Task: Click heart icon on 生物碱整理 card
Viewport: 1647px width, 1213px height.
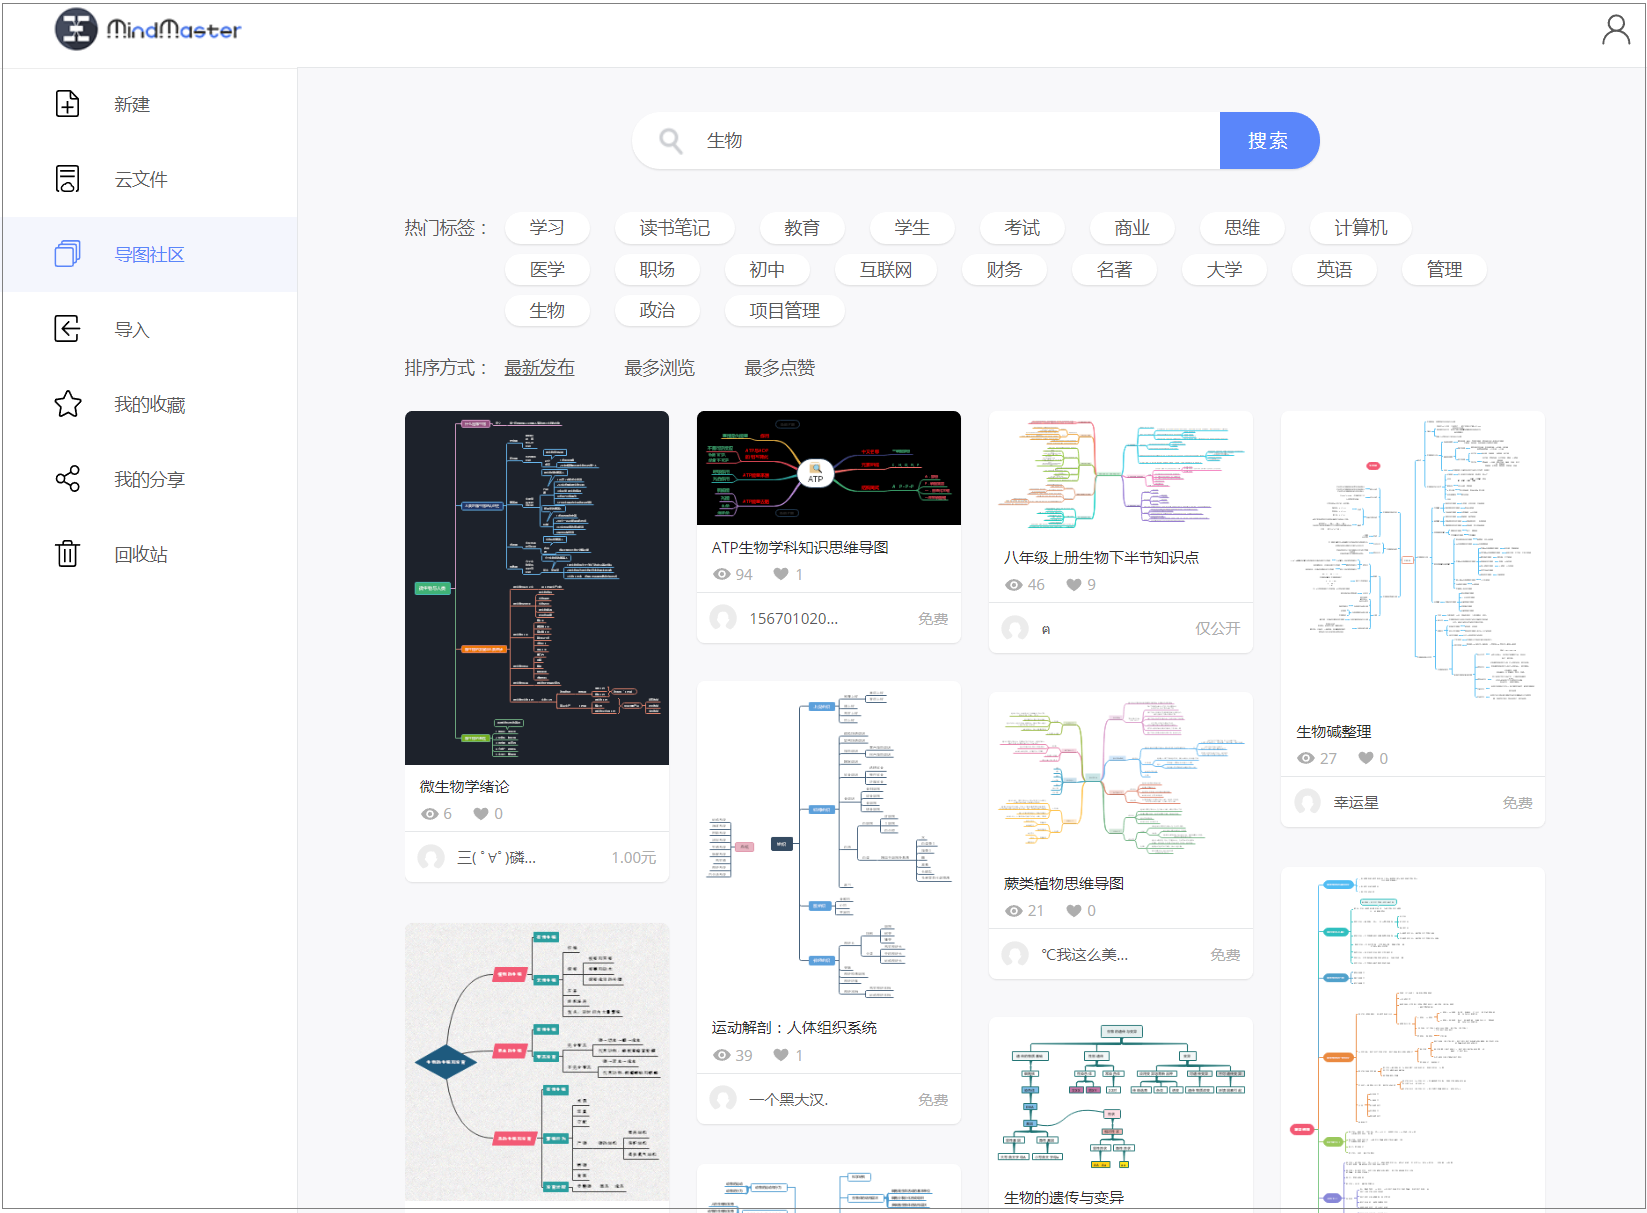Action: point(1365,758)
